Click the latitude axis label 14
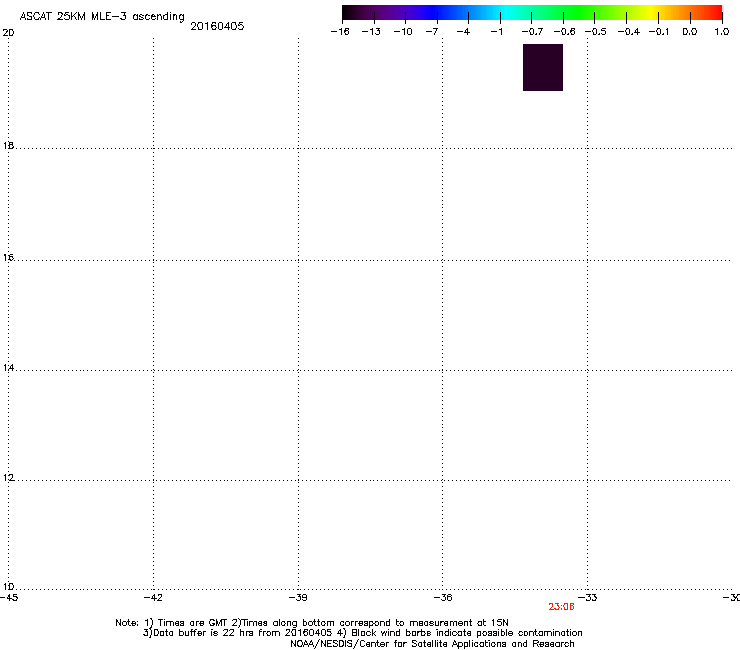This screenshot has width=740, height=650. 8,368
